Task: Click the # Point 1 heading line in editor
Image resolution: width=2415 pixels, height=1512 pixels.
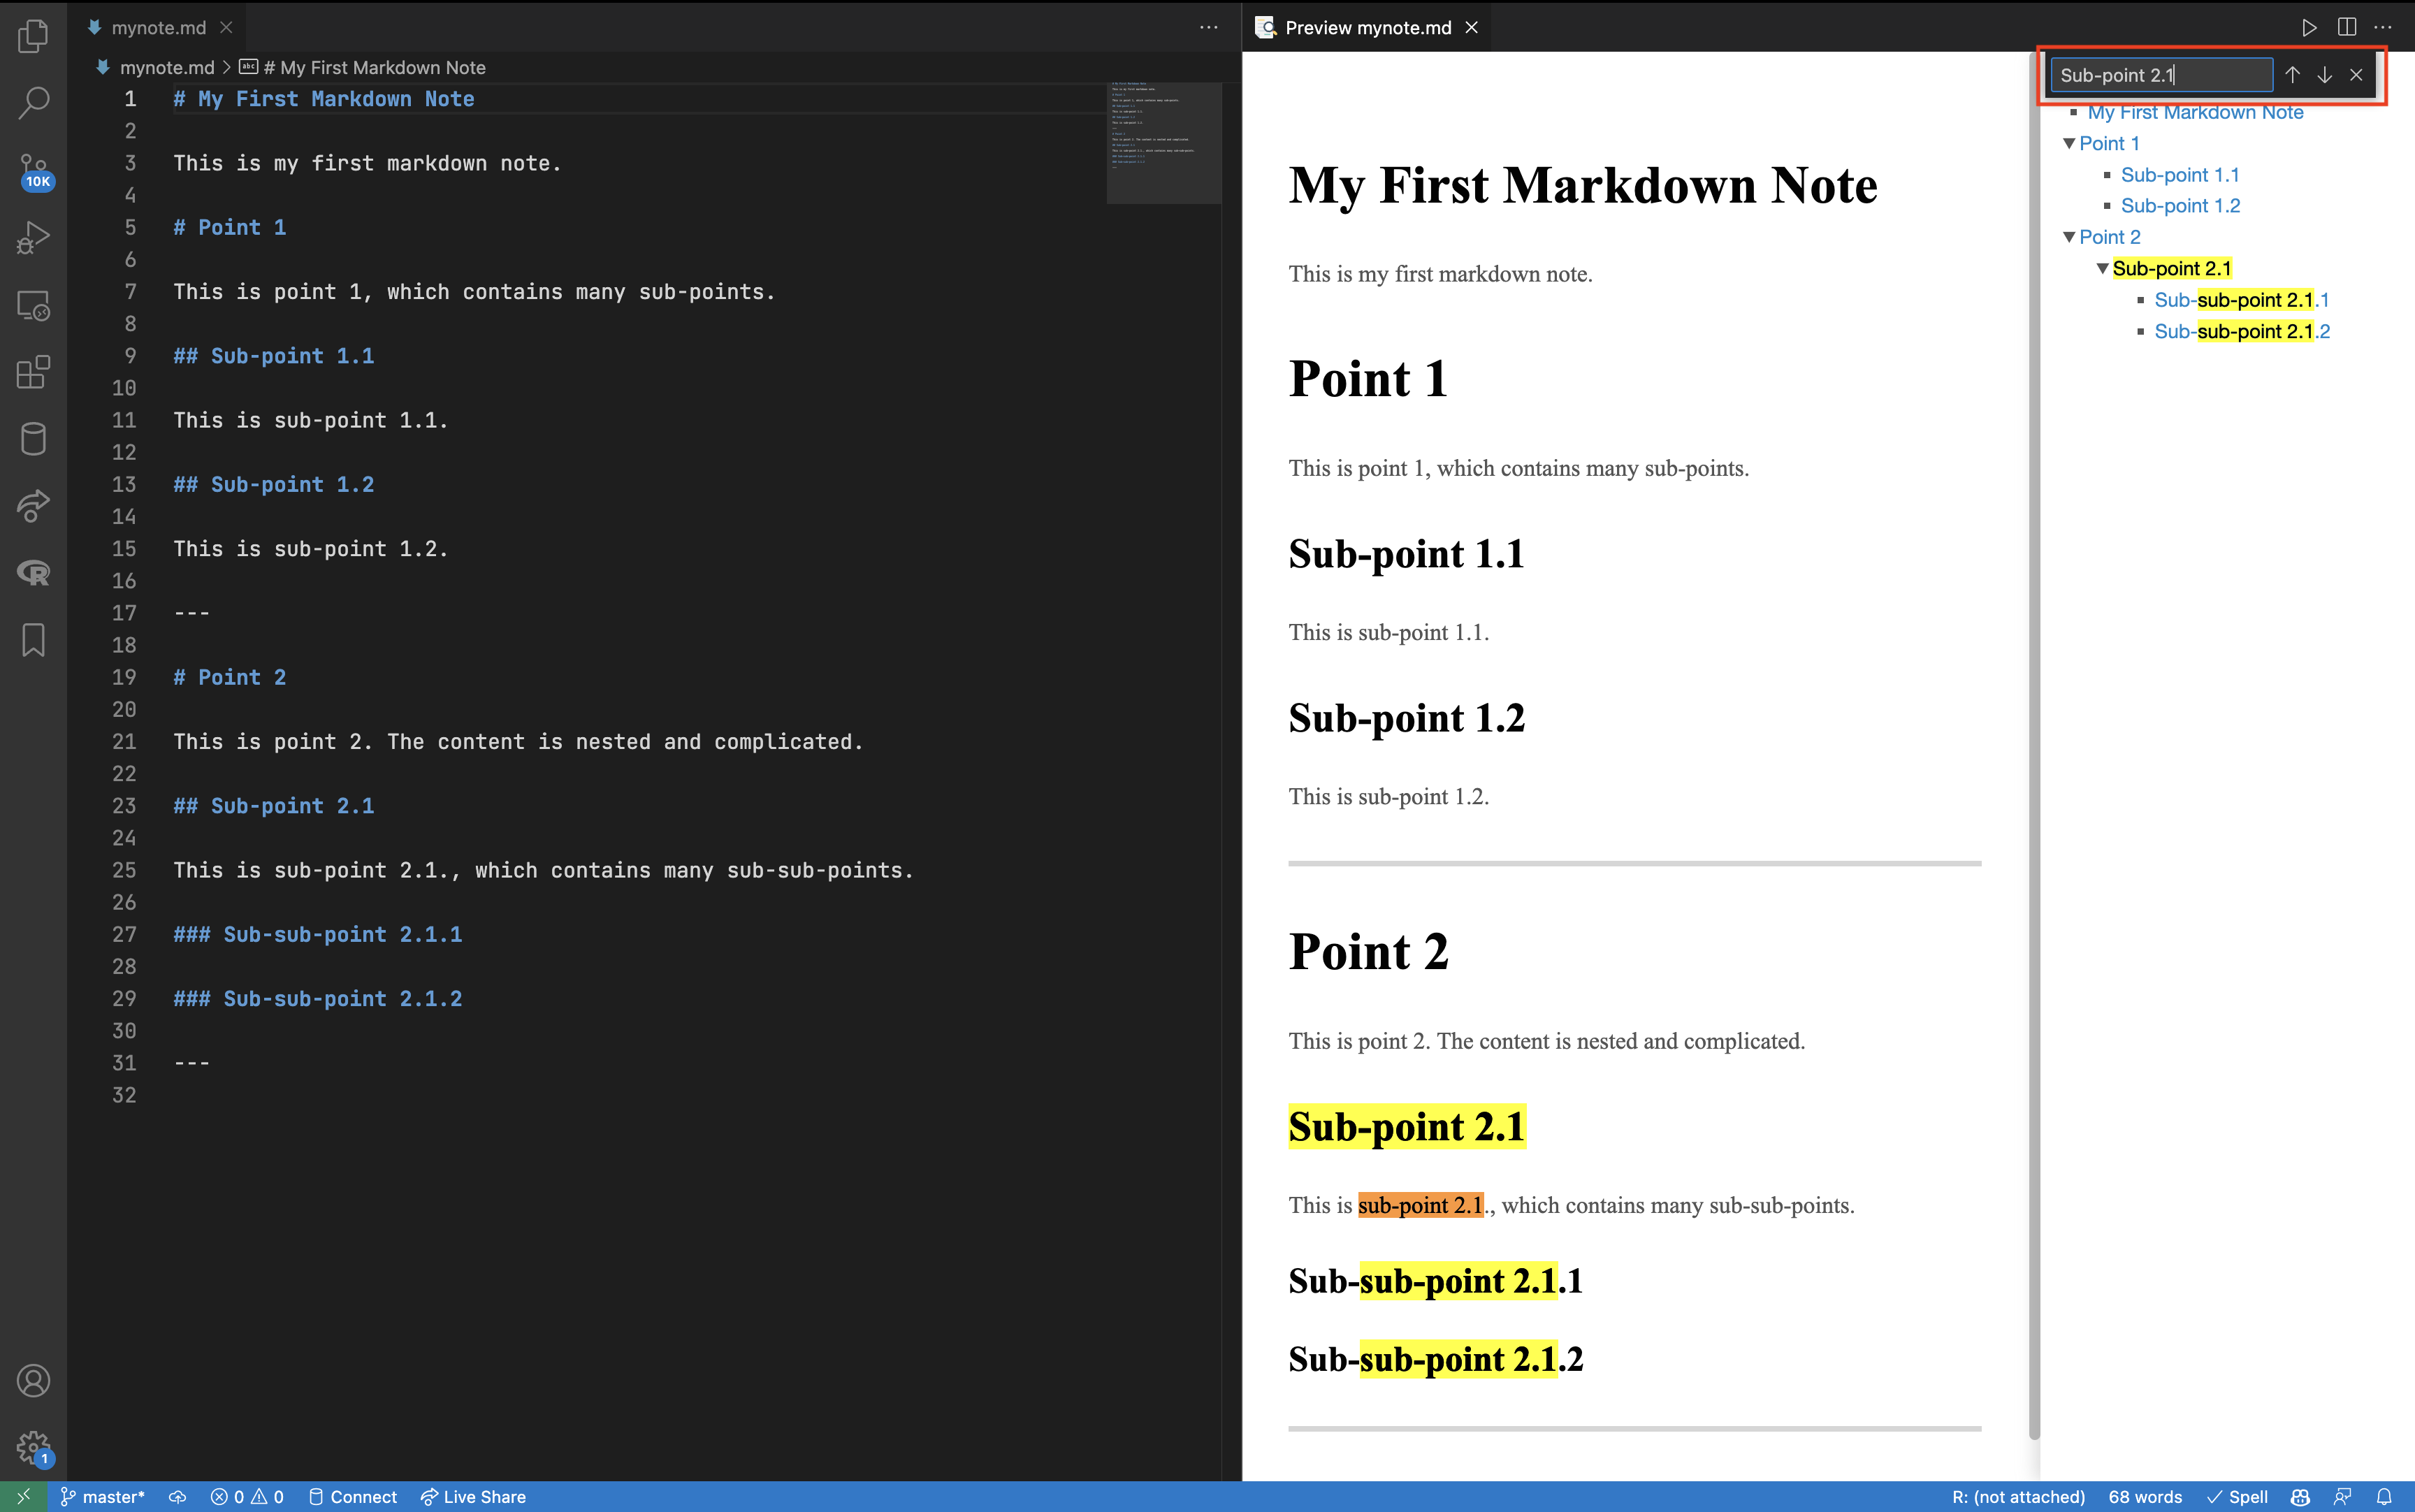Action: click(230, 228)
